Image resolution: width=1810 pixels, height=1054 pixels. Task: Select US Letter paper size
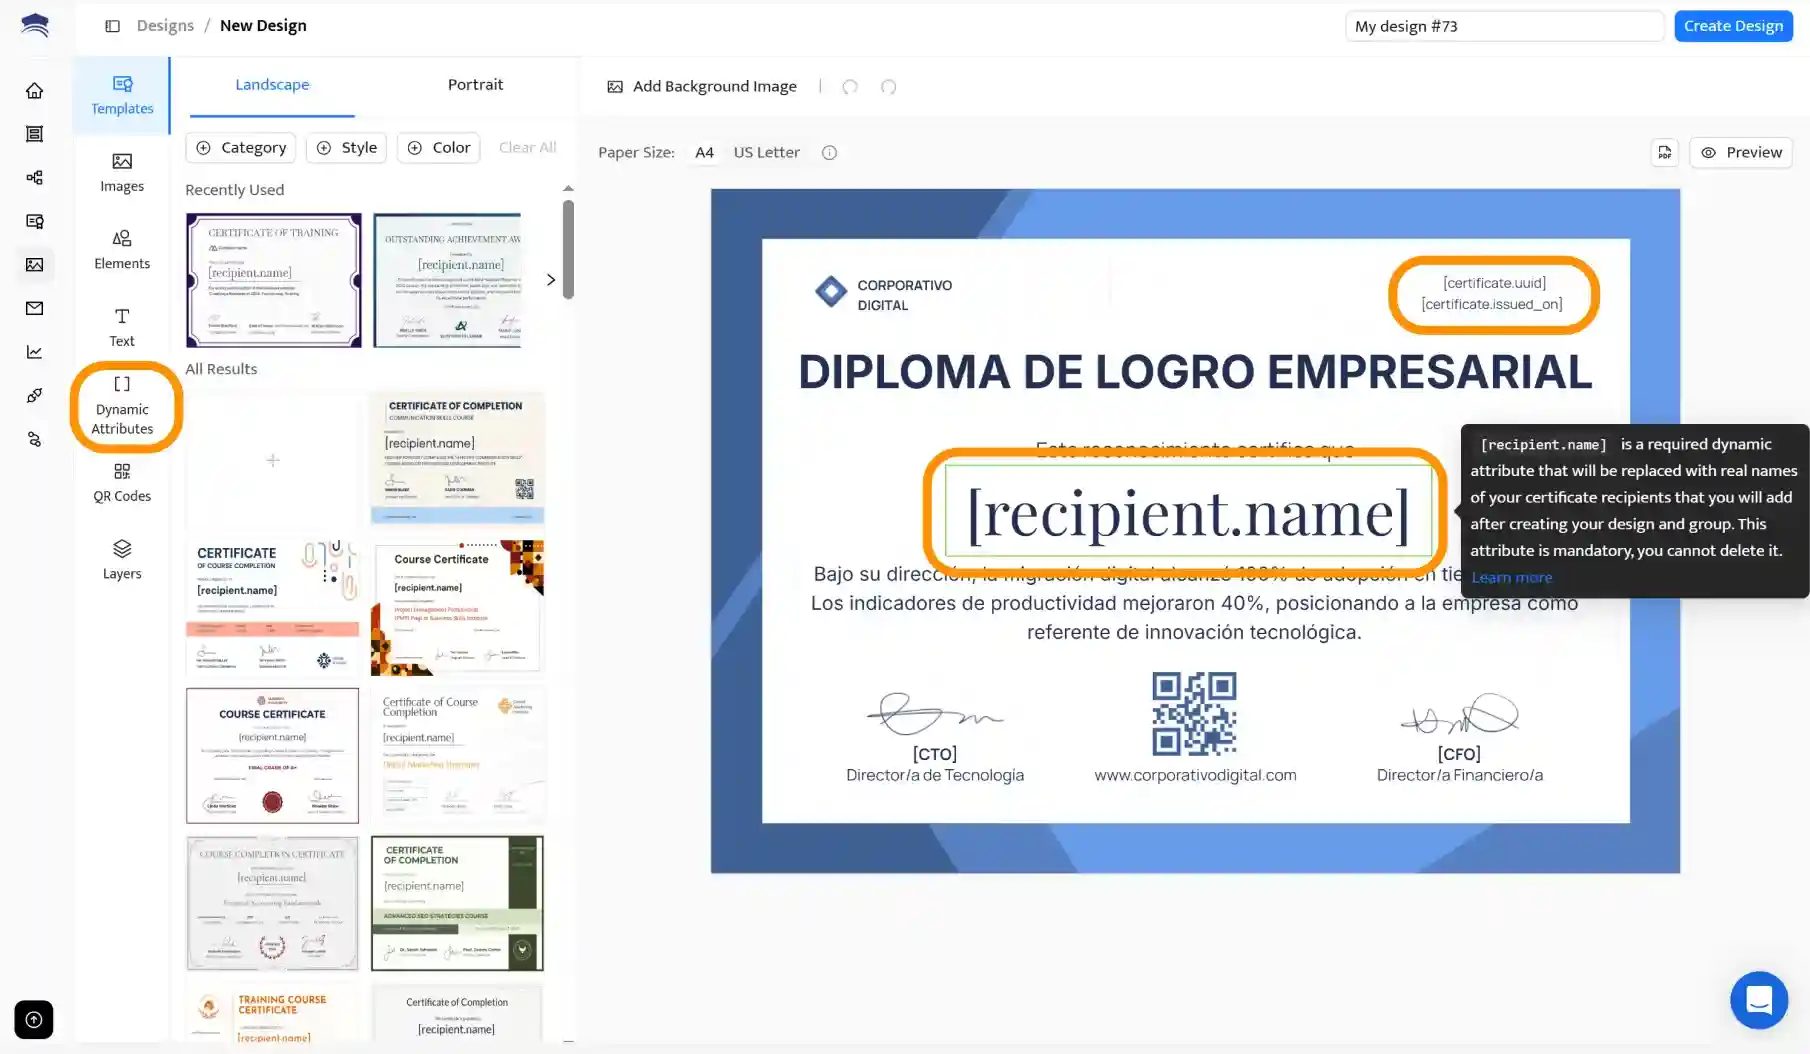coord(766,152)
